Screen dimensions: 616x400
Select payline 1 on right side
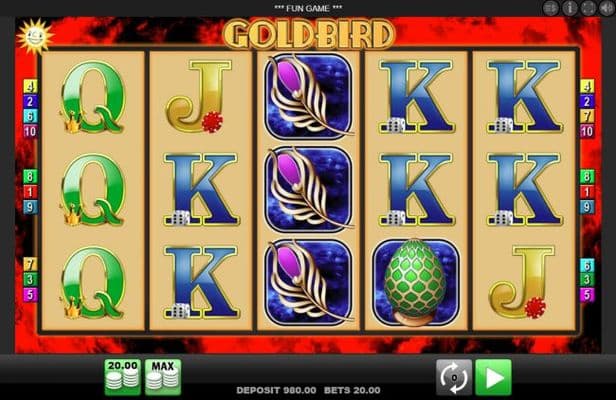click(x=587, y=192)
